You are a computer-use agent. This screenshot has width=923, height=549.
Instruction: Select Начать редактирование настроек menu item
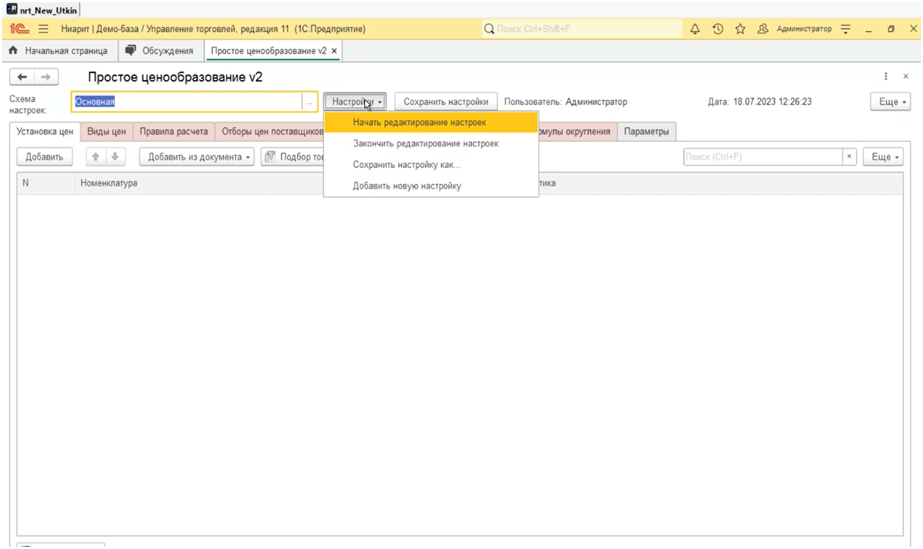431,122
